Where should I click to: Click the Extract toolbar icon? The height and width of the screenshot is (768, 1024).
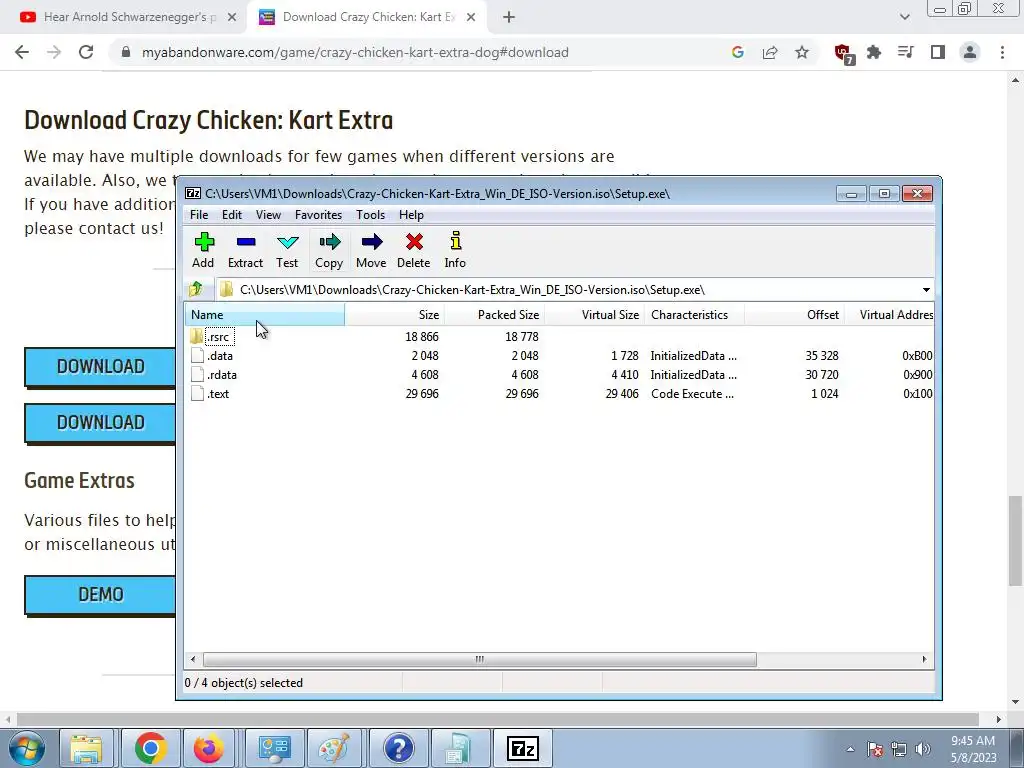pyautogui.click(x=246, y=250)
